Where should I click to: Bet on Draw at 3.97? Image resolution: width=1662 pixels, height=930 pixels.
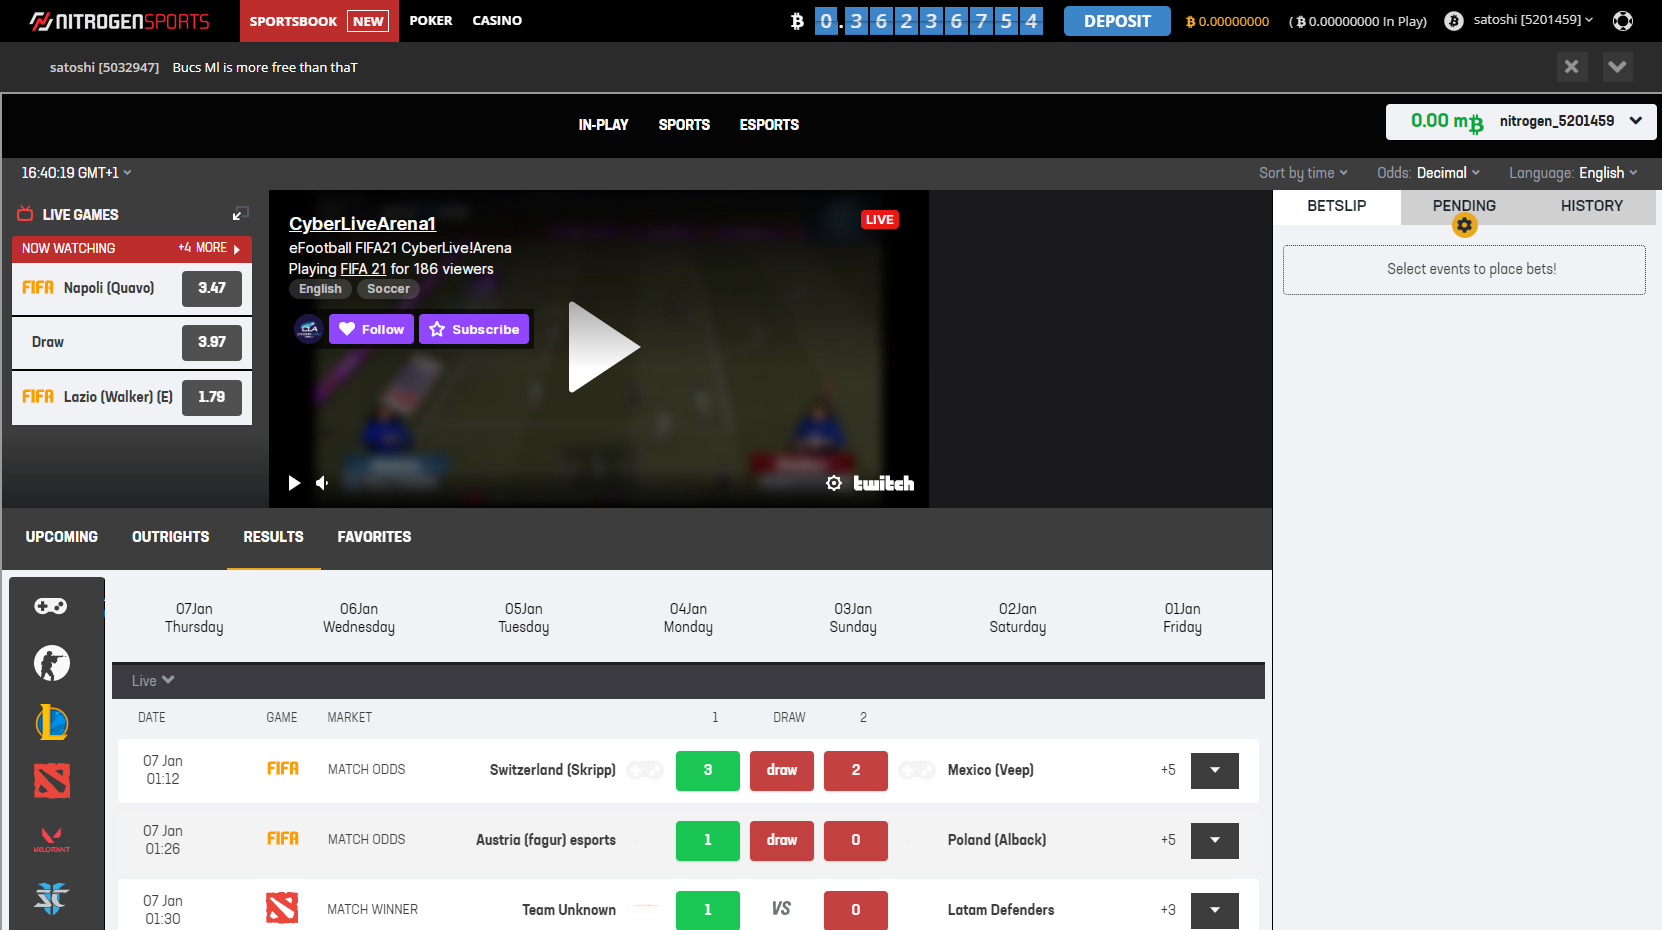[212, 342]
